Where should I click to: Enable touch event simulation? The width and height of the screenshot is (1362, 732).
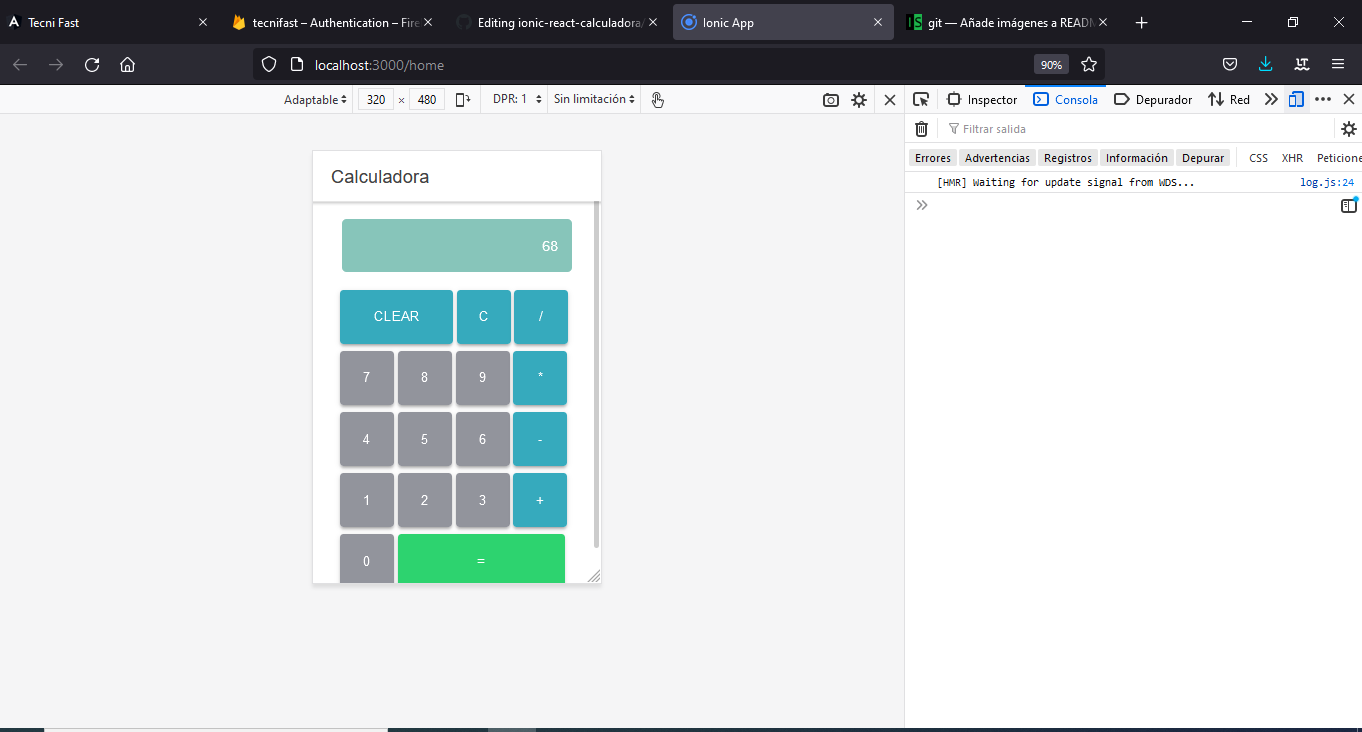pyautogui.click(x=657, y=99)
